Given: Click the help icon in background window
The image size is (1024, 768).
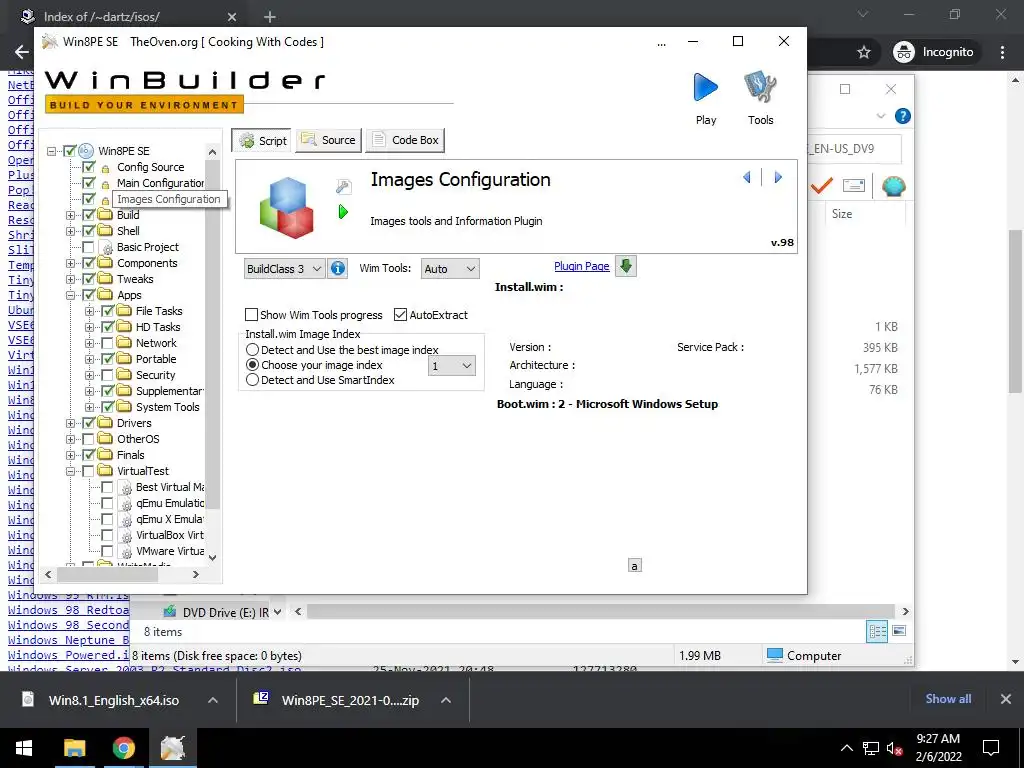Looking at the screenshot, I should (903, 116).
